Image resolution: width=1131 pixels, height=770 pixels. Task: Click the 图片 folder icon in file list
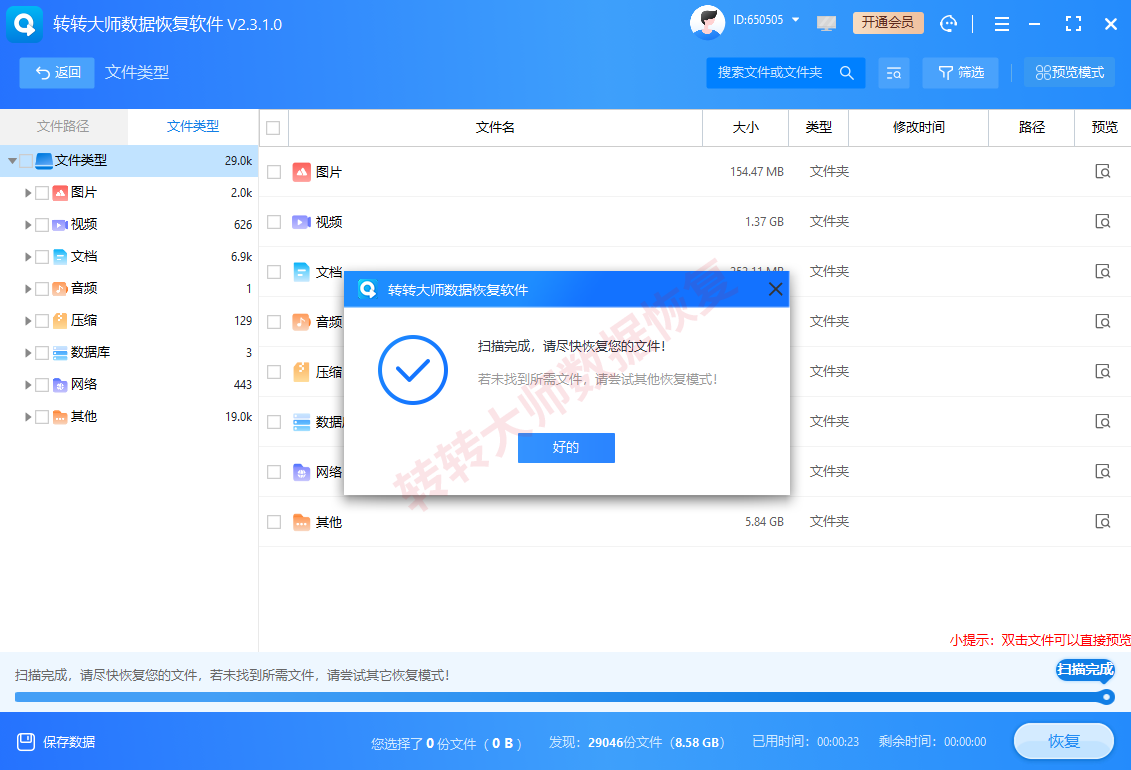(302, 172)
